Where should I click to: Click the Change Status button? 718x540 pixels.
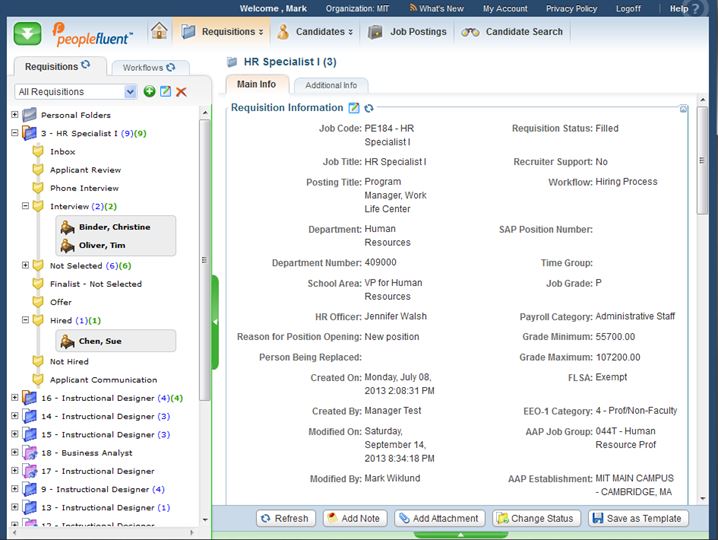pyautogui.click(x=534, y=518)
